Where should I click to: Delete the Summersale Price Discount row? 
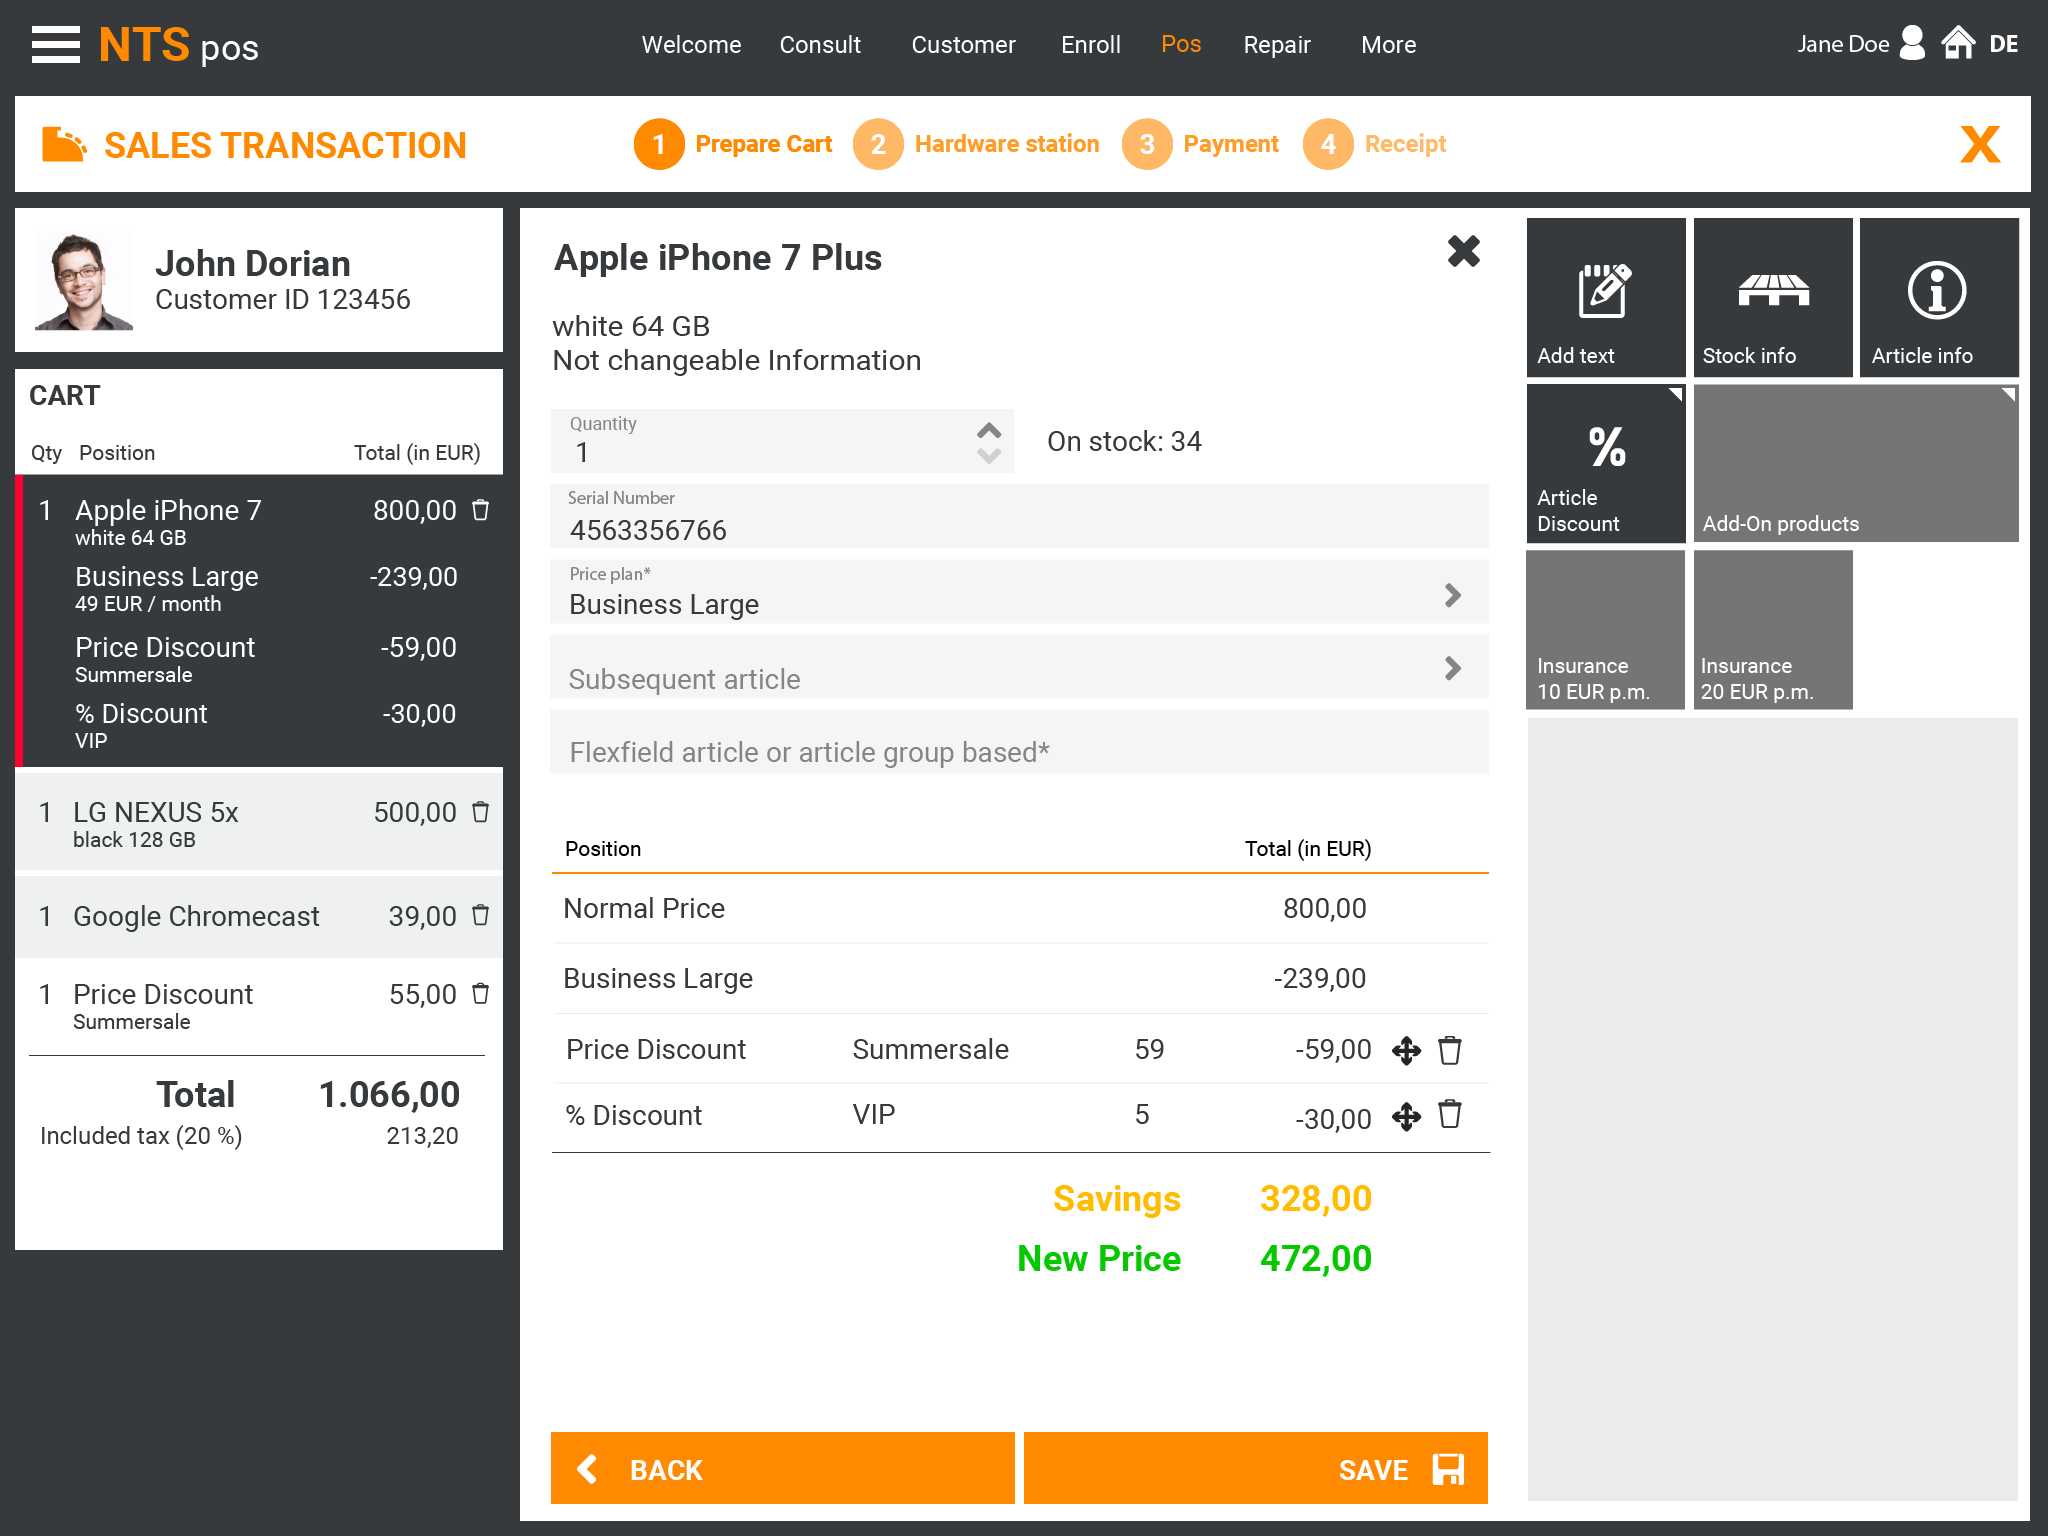1450,1050
